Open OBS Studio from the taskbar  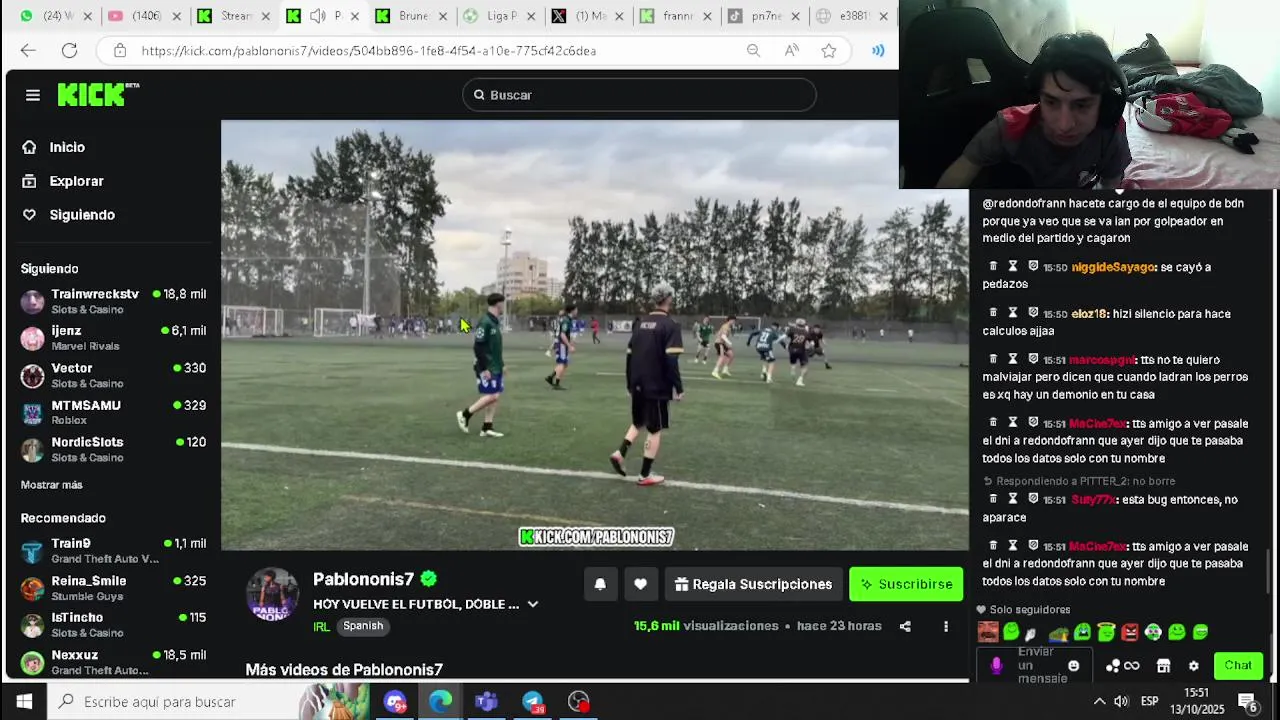click(578, 702)
